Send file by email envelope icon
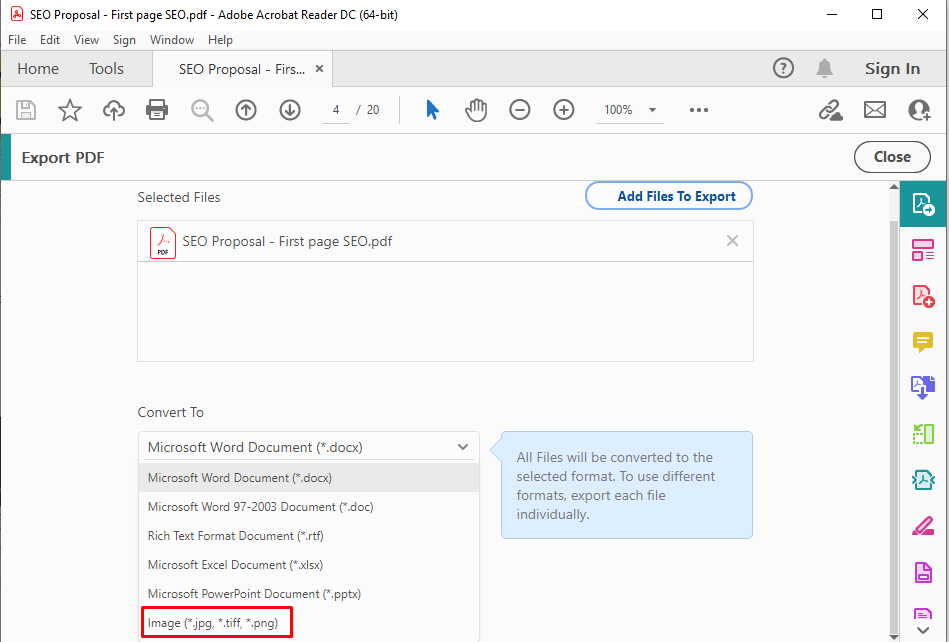This screenshot has width=949, height=642. (875, 110)
